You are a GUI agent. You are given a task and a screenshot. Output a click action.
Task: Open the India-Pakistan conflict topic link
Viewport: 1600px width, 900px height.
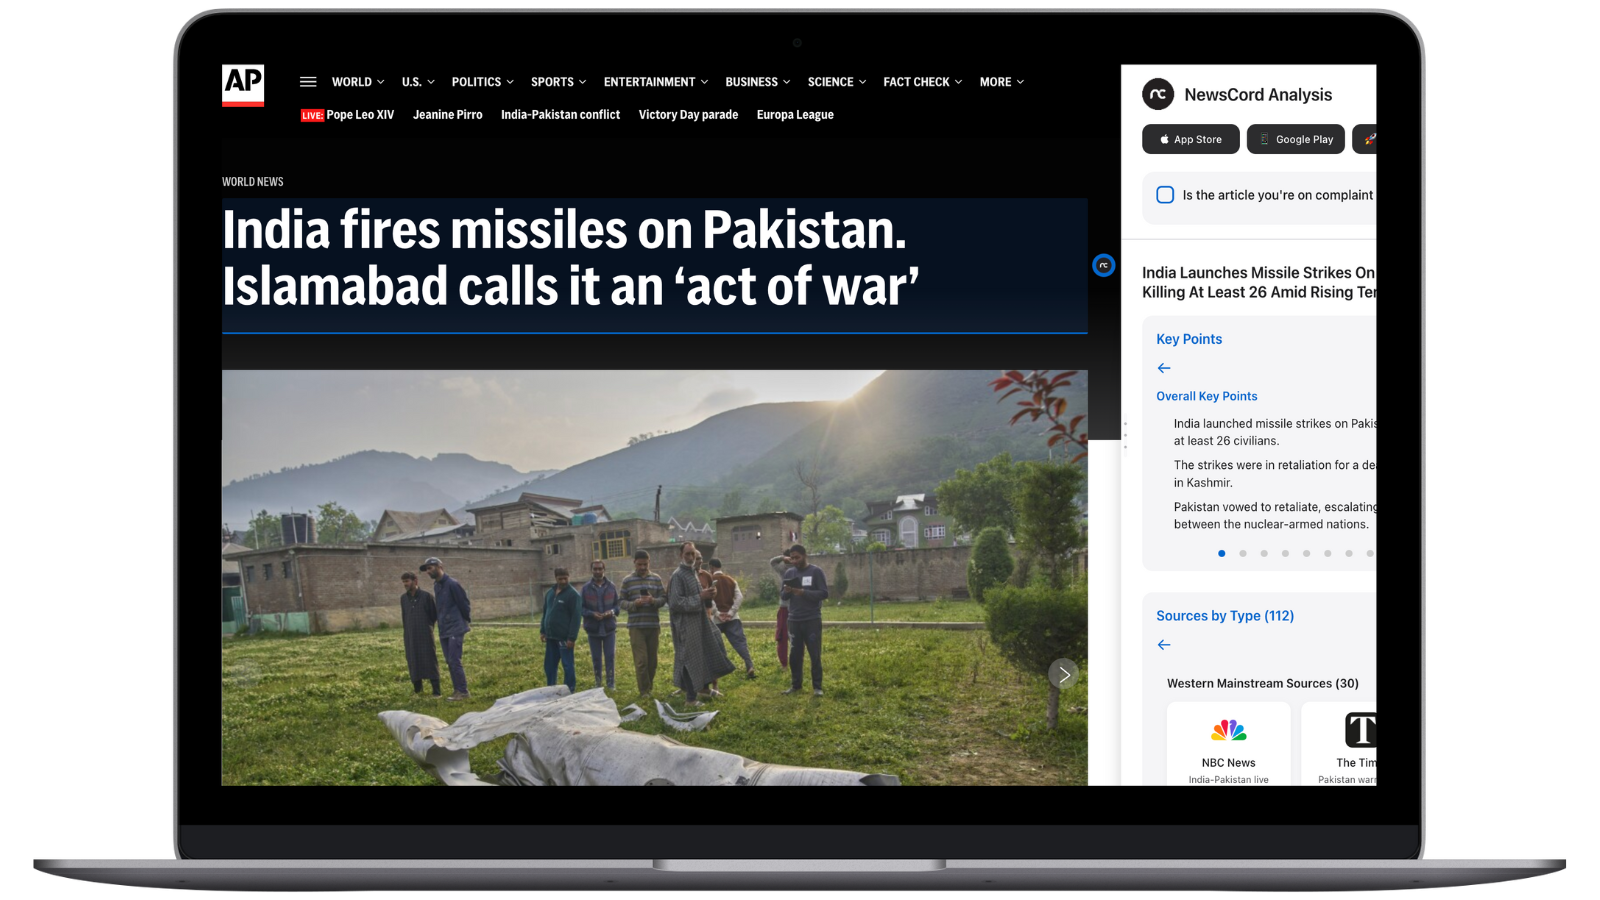click(560, 115)
